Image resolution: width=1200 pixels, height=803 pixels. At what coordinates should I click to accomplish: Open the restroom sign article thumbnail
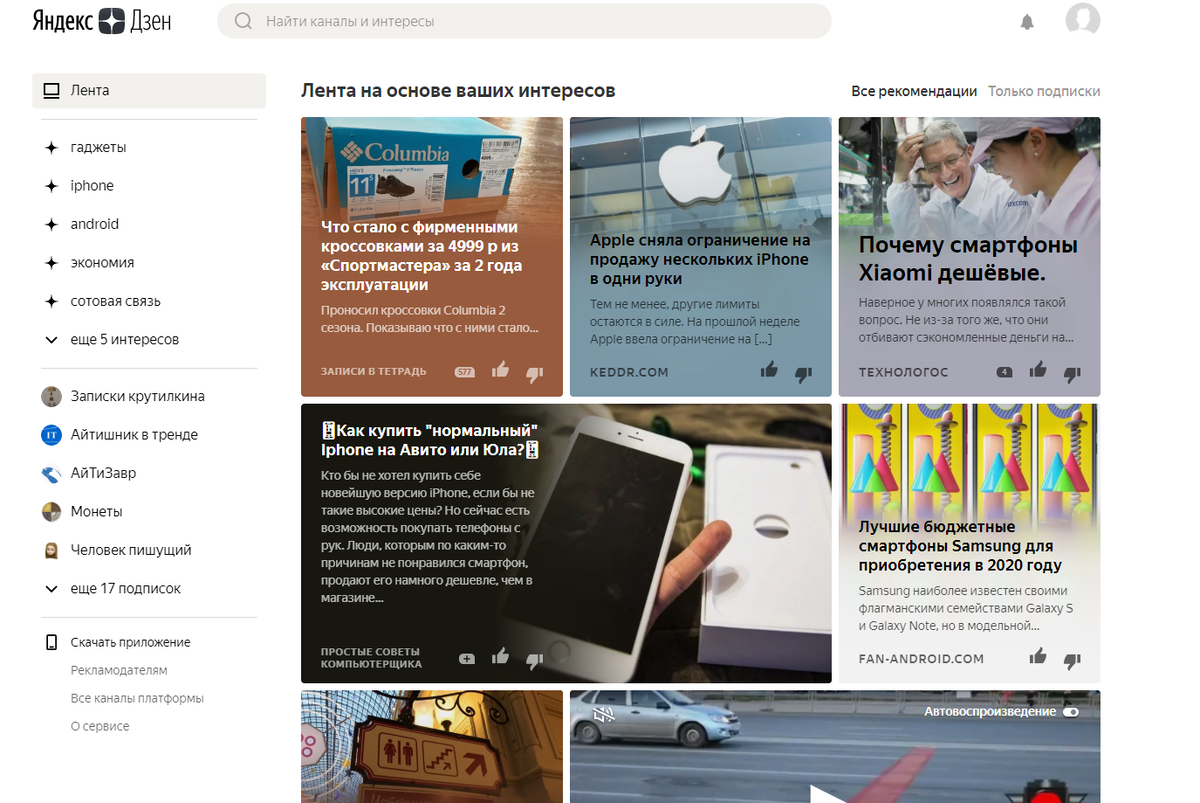[432, 746]
